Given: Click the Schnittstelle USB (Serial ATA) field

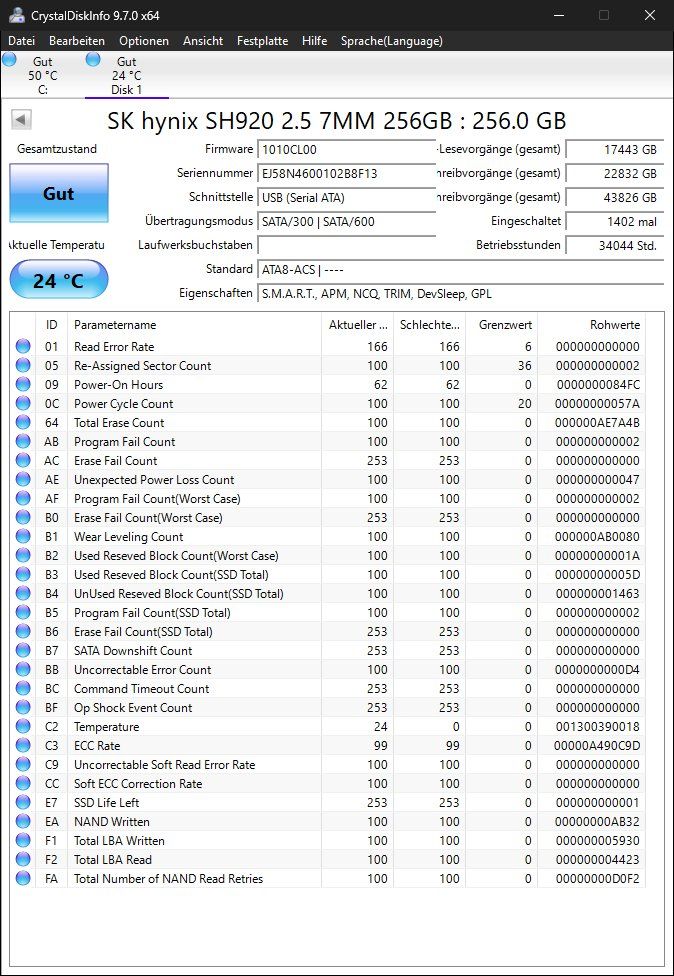Looking at the screenshot, I should tap(346, 198).
